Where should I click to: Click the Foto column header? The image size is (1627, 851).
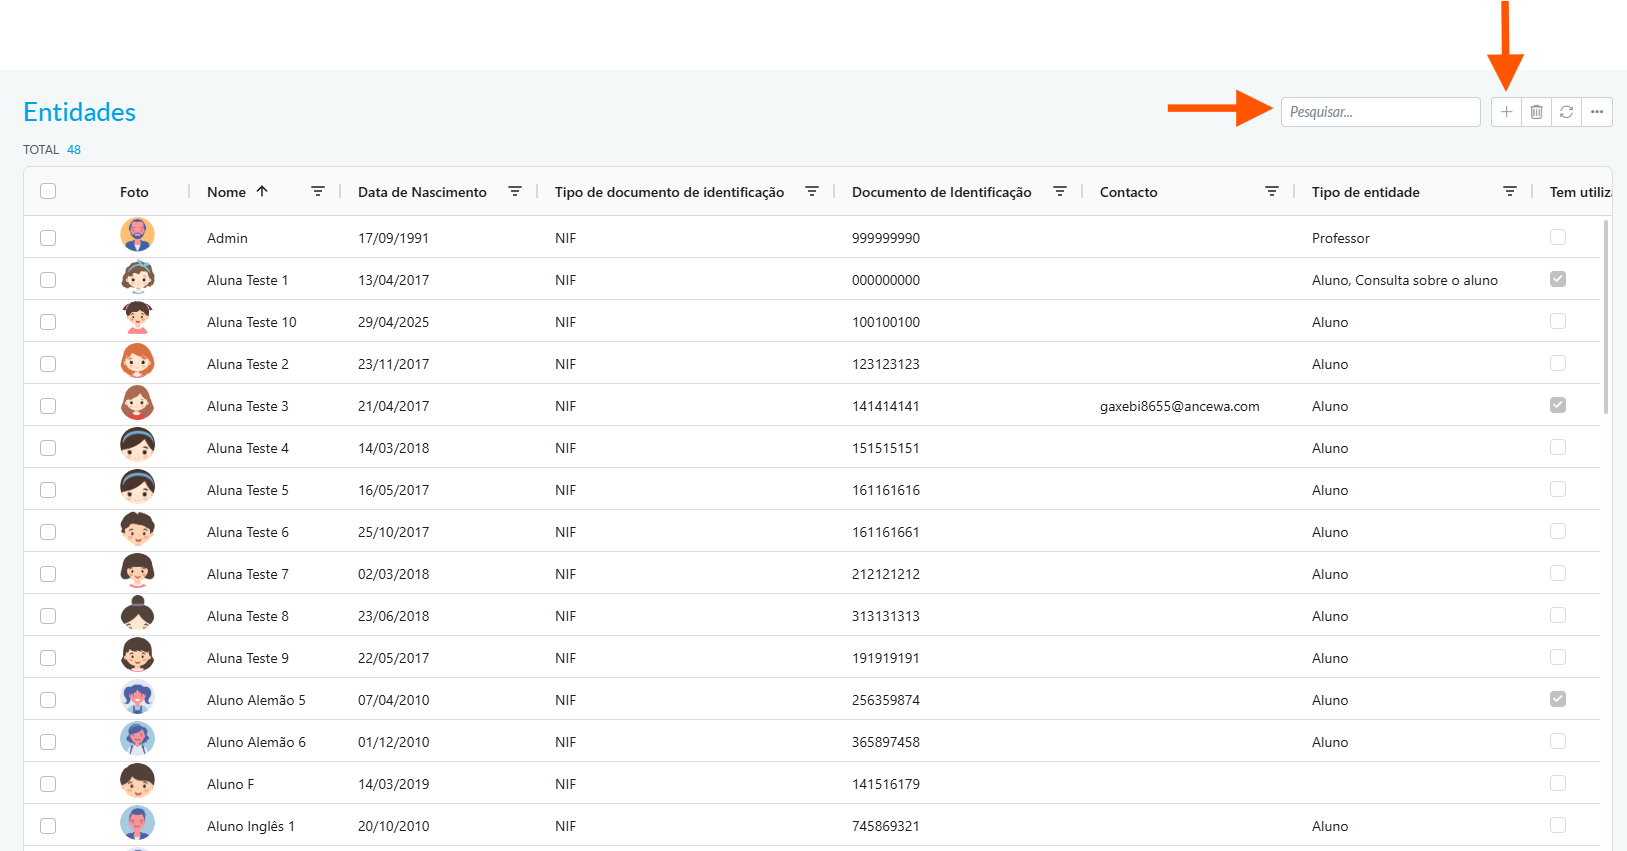pos(134,192)
